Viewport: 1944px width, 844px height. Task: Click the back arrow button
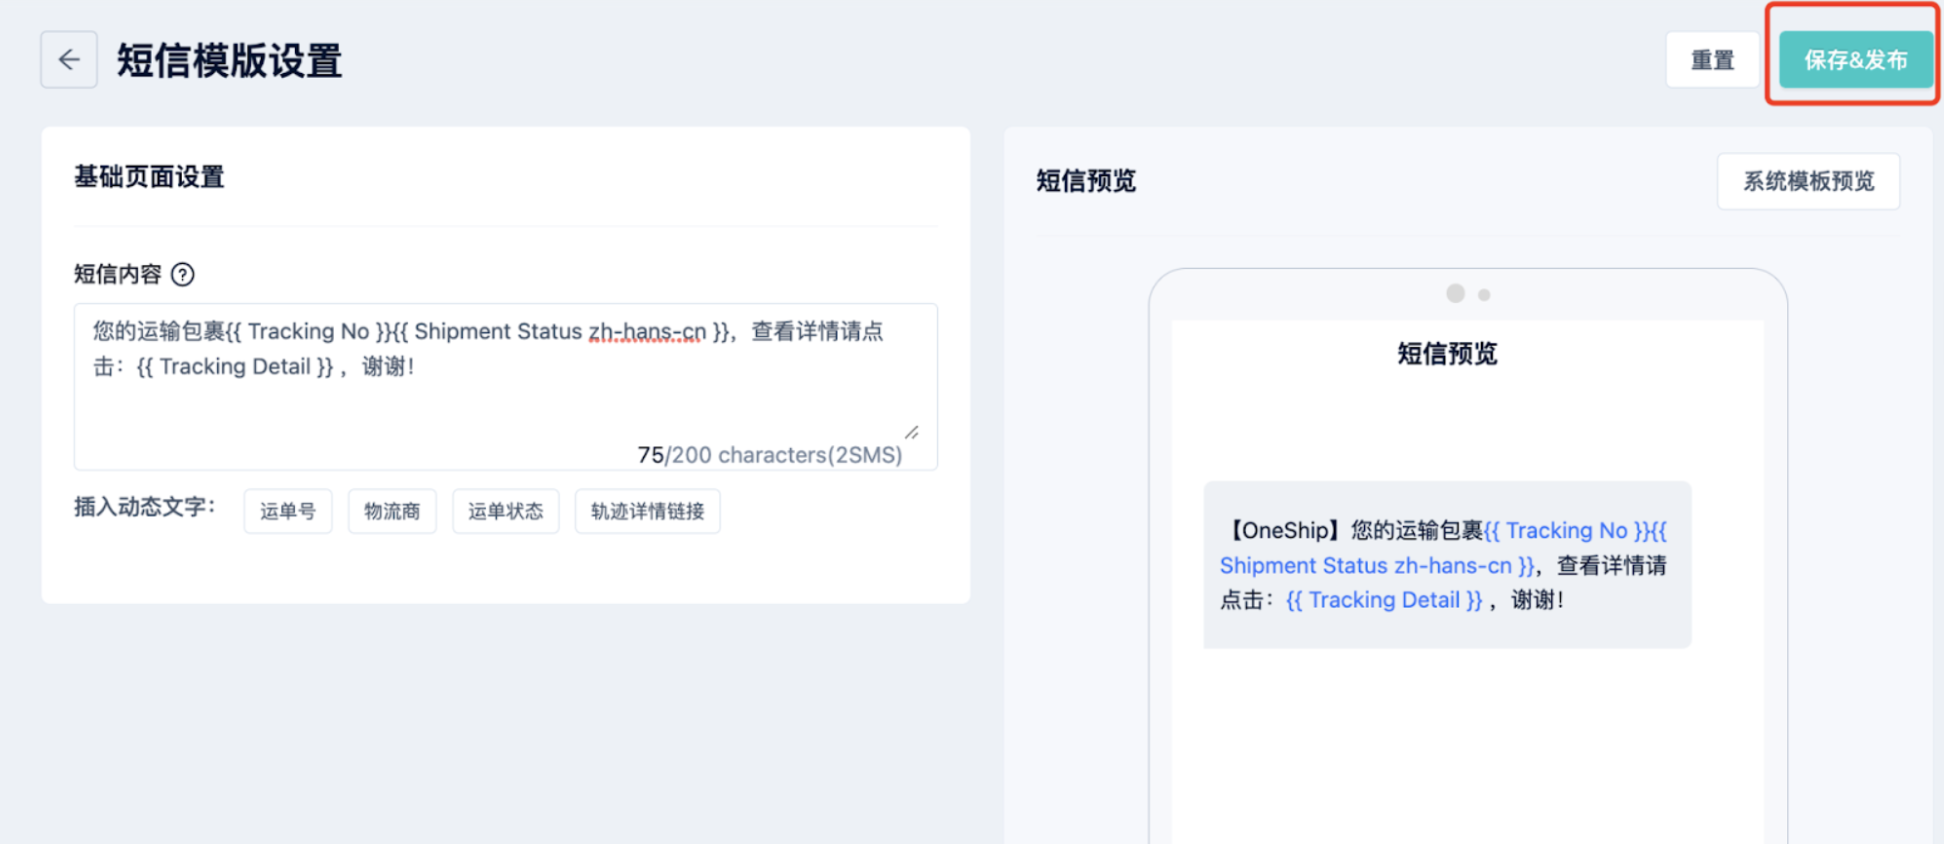point(69,60)
